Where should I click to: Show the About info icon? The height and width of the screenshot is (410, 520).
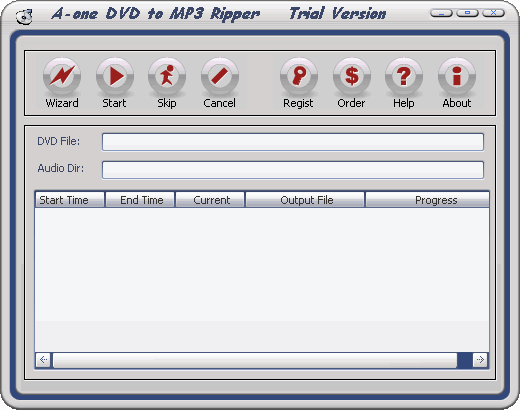457,77
